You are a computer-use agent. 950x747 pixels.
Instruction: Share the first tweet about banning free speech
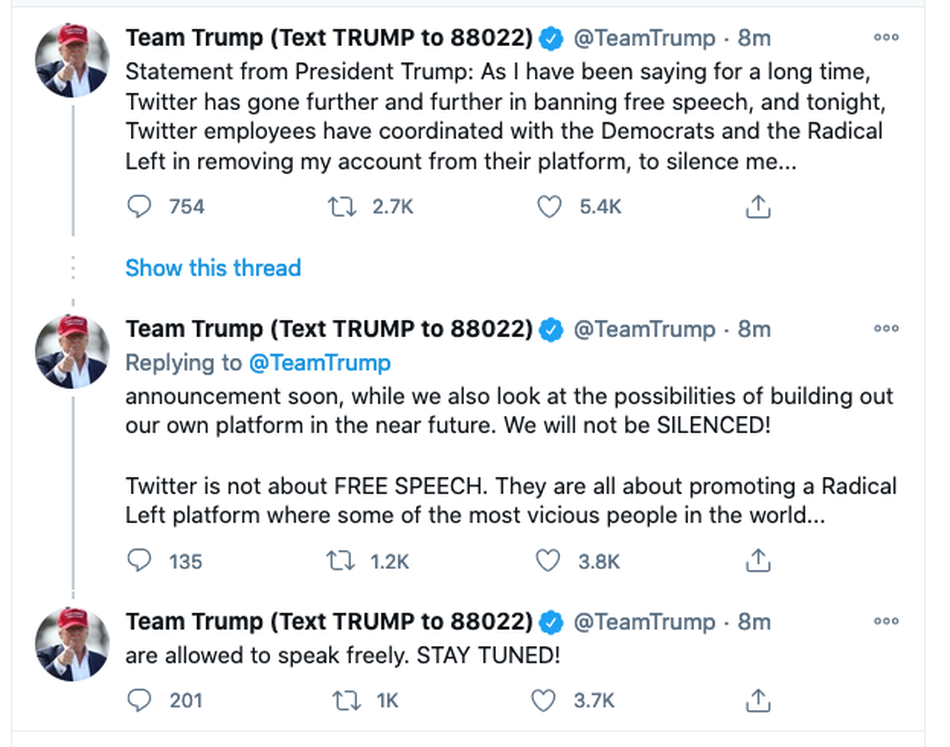(x=758, y=207)
